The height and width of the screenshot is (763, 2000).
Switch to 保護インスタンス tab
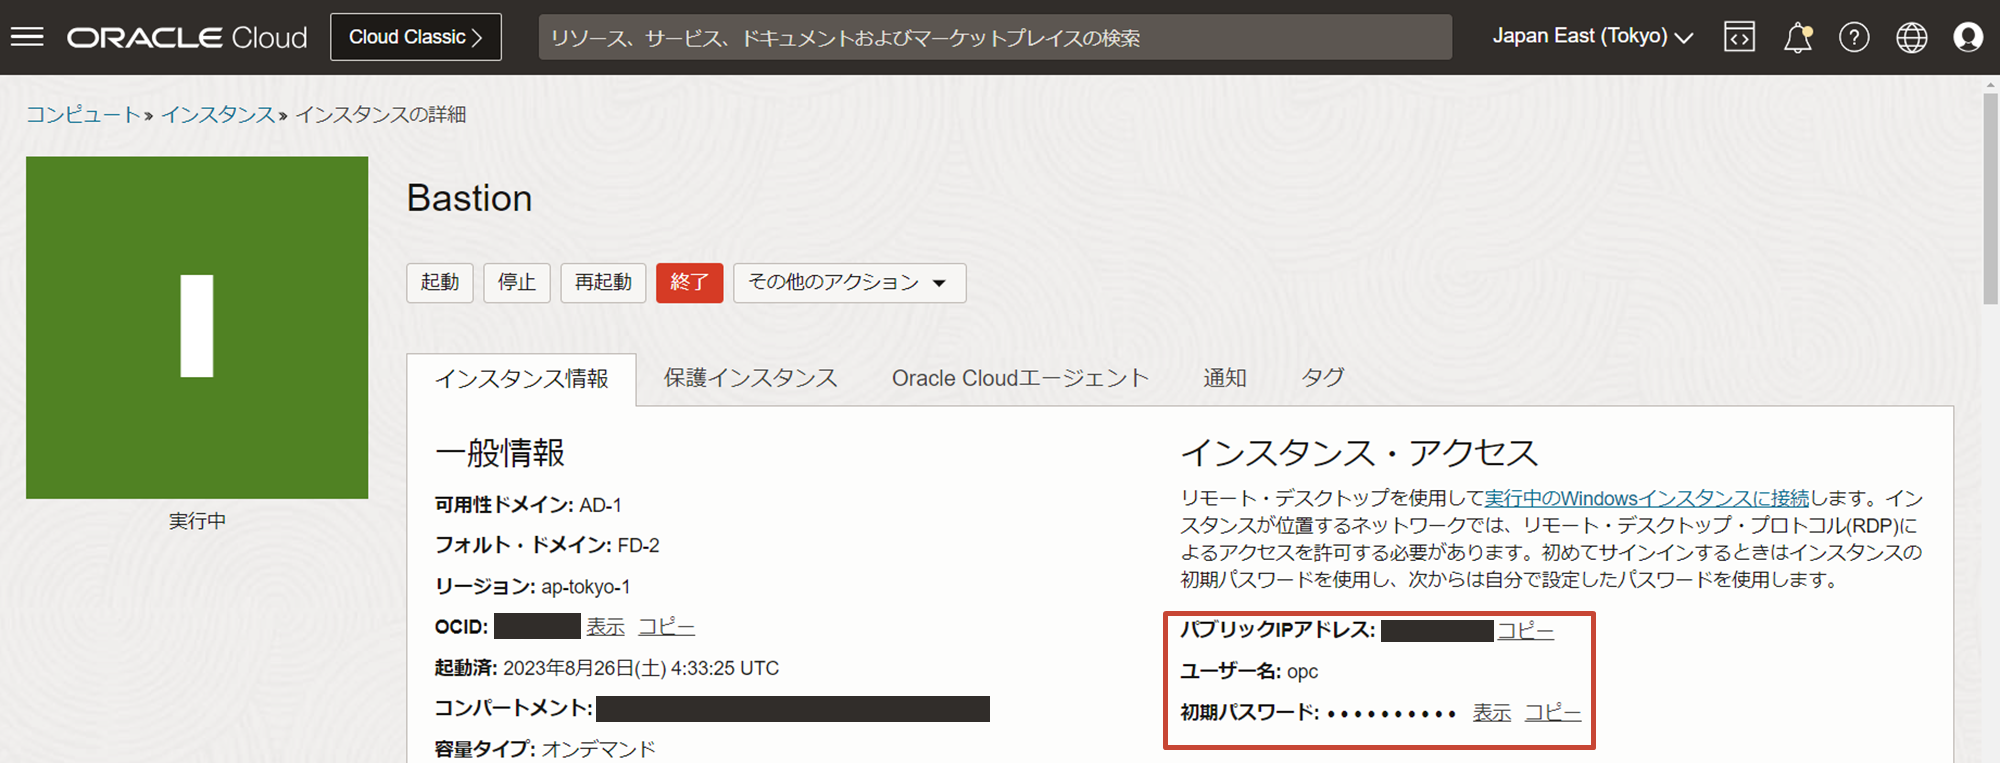pos(750,378)
